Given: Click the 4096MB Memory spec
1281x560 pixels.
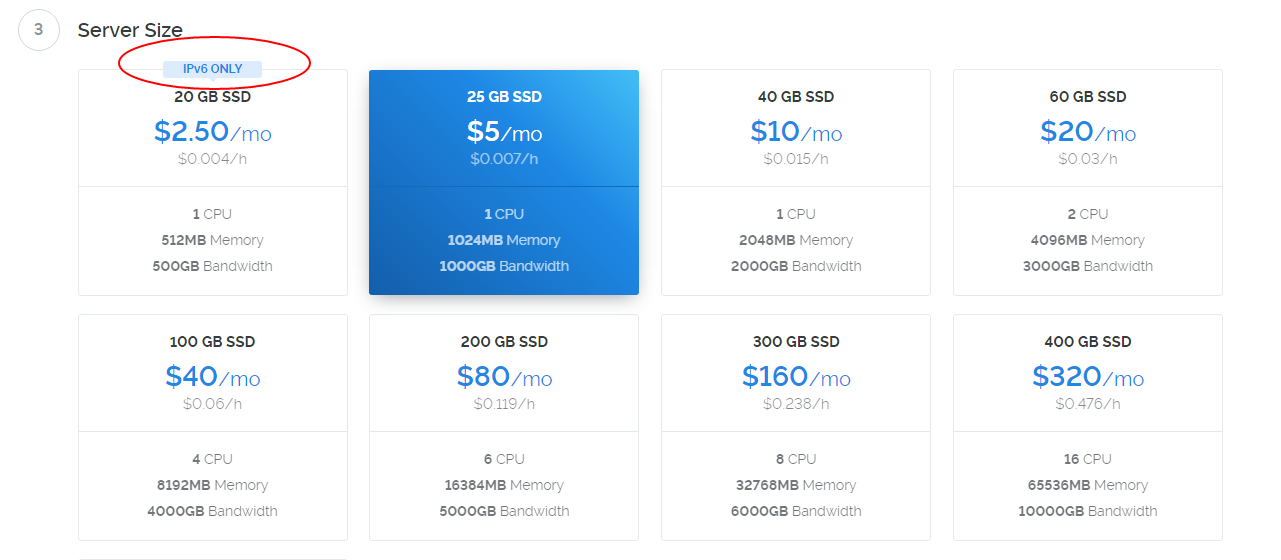Looking at the screenshot, I should click(1088, 240).
